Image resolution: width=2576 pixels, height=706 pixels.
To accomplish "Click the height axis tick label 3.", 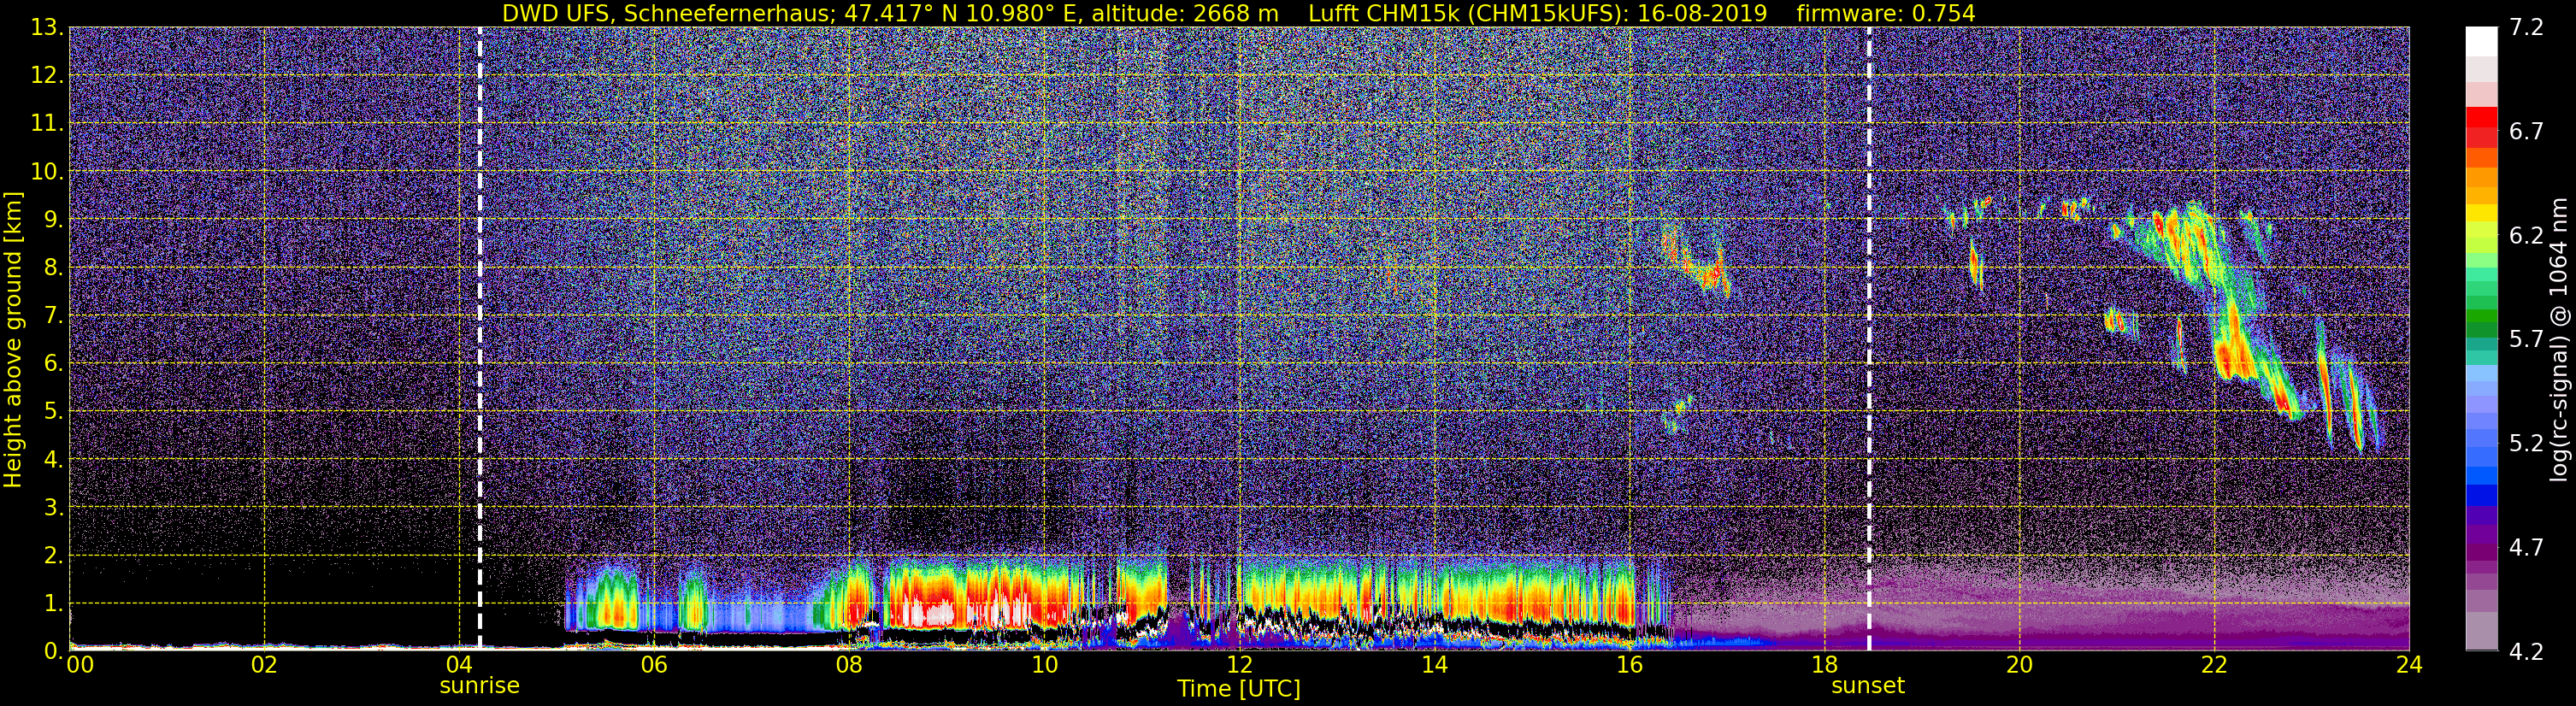I will coord(53,508).
